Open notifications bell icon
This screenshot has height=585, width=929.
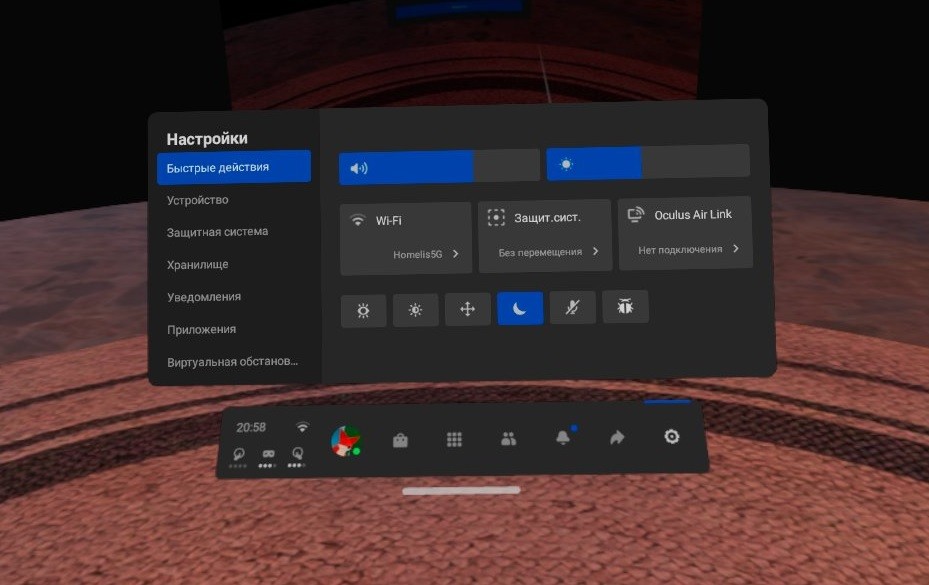pos(563,438)
